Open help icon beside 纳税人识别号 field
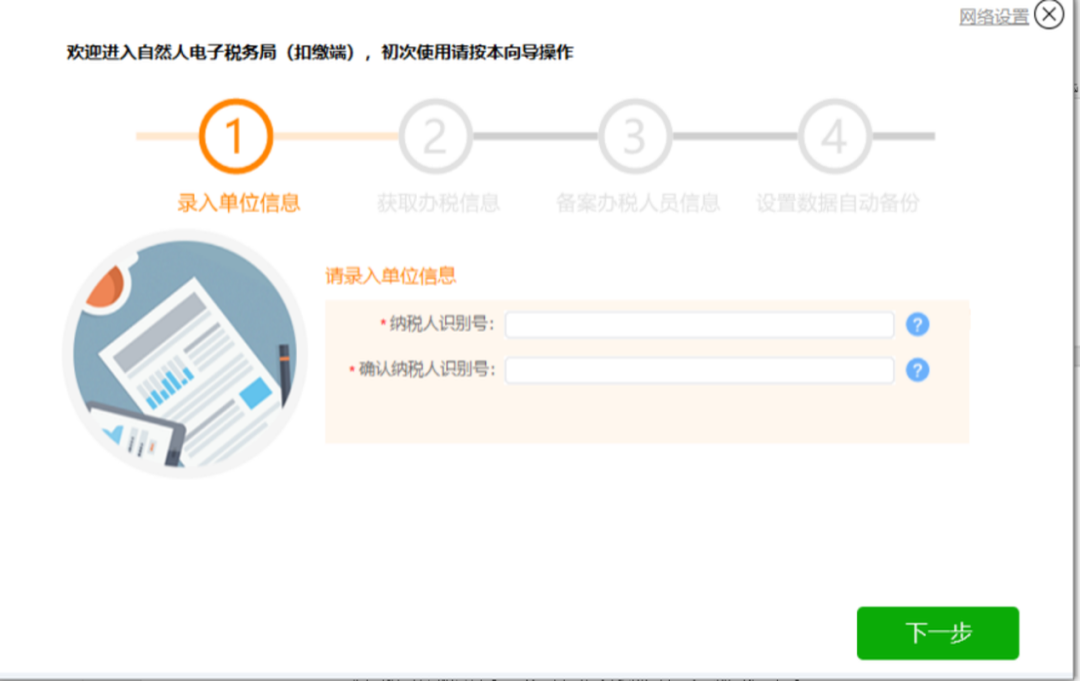 pos(917,324)
